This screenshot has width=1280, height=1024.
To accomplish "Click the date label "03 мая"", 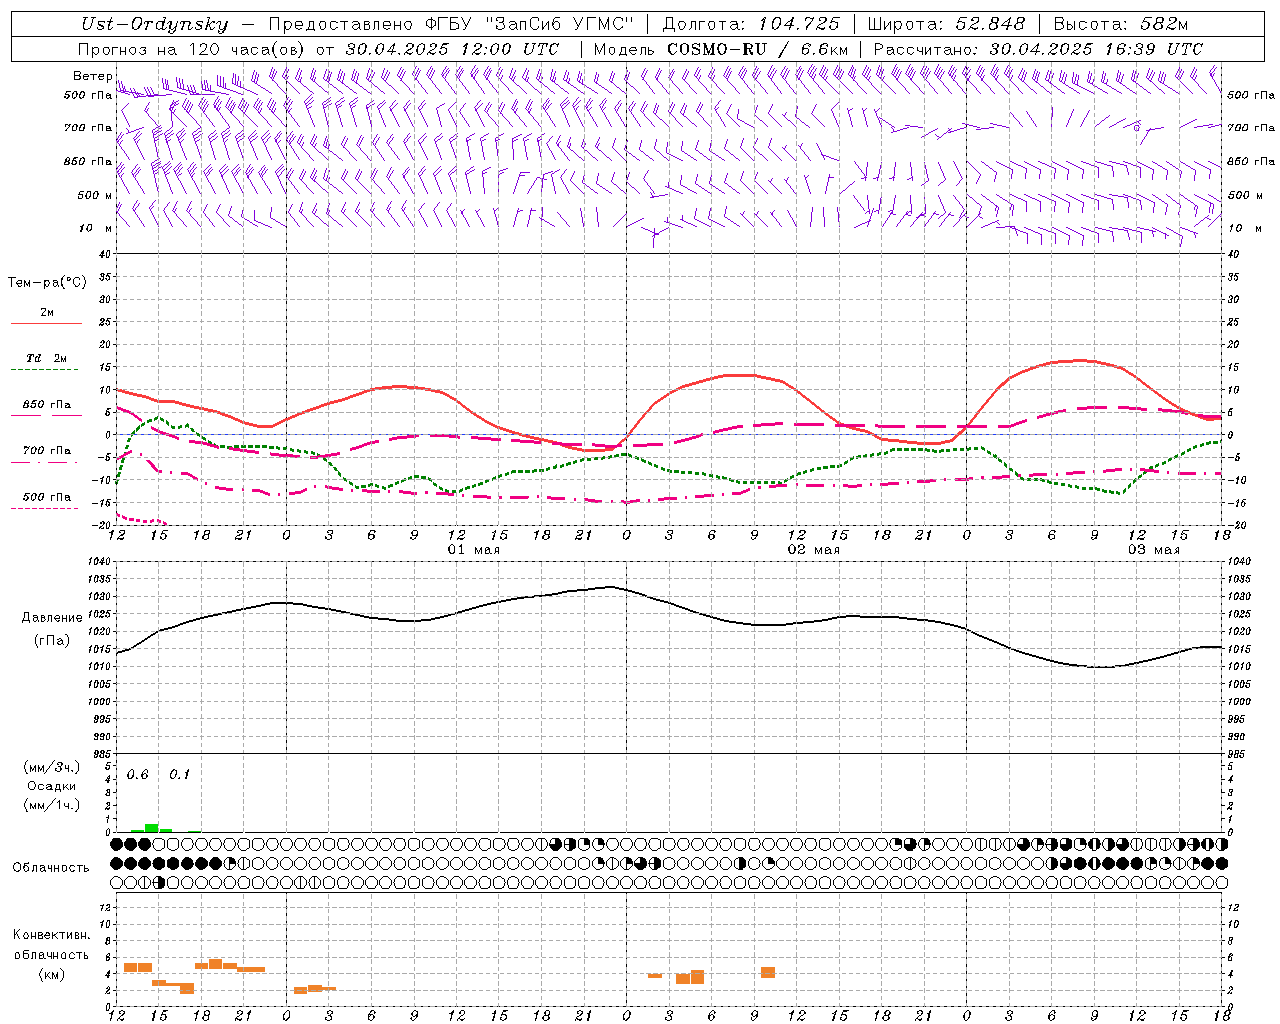I will point(1154,550).
